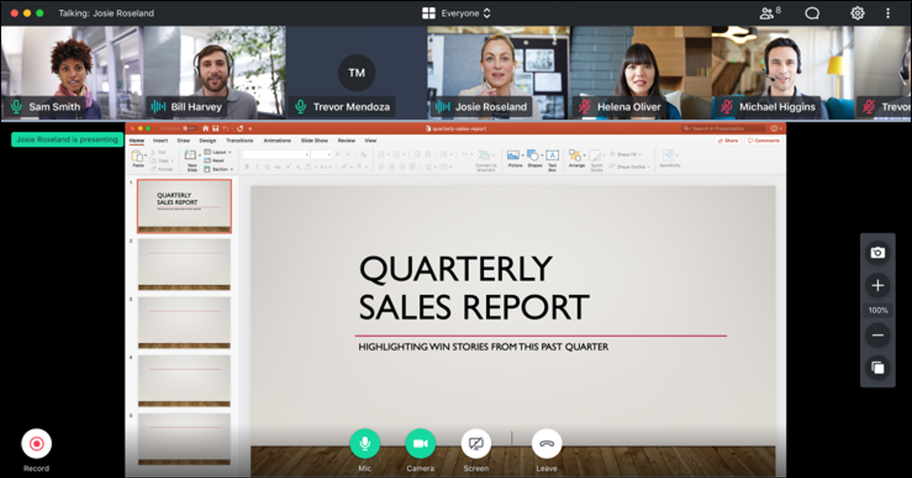Mute yourself with the Mic button
Screen dimensions: 912x478
[365, 444]
